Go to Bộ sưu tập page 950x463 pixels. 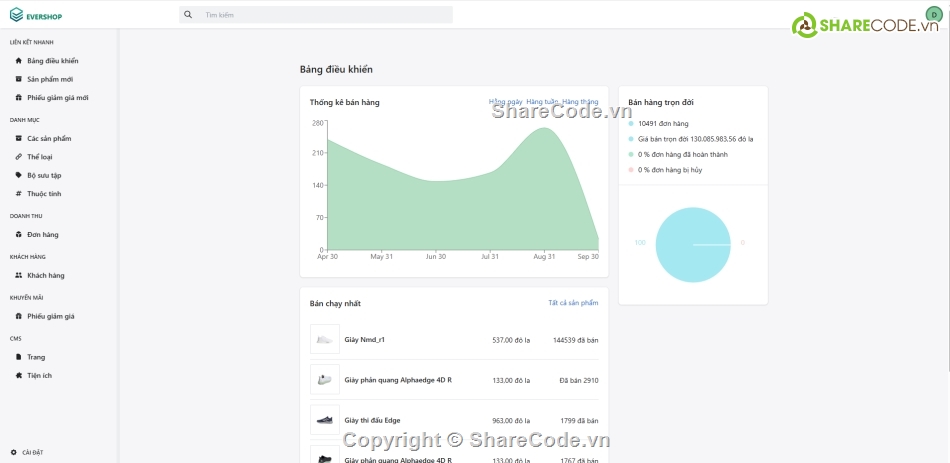44,175
